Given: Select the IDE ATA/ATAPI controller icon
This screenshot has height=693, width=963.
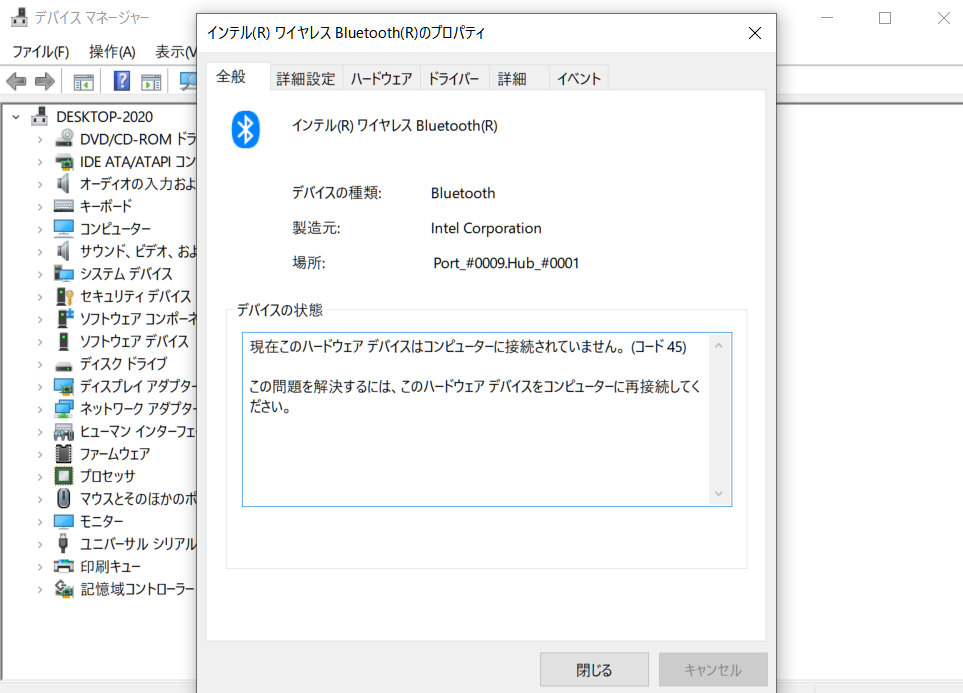Looking at the screenshot, I should (64, 162).
